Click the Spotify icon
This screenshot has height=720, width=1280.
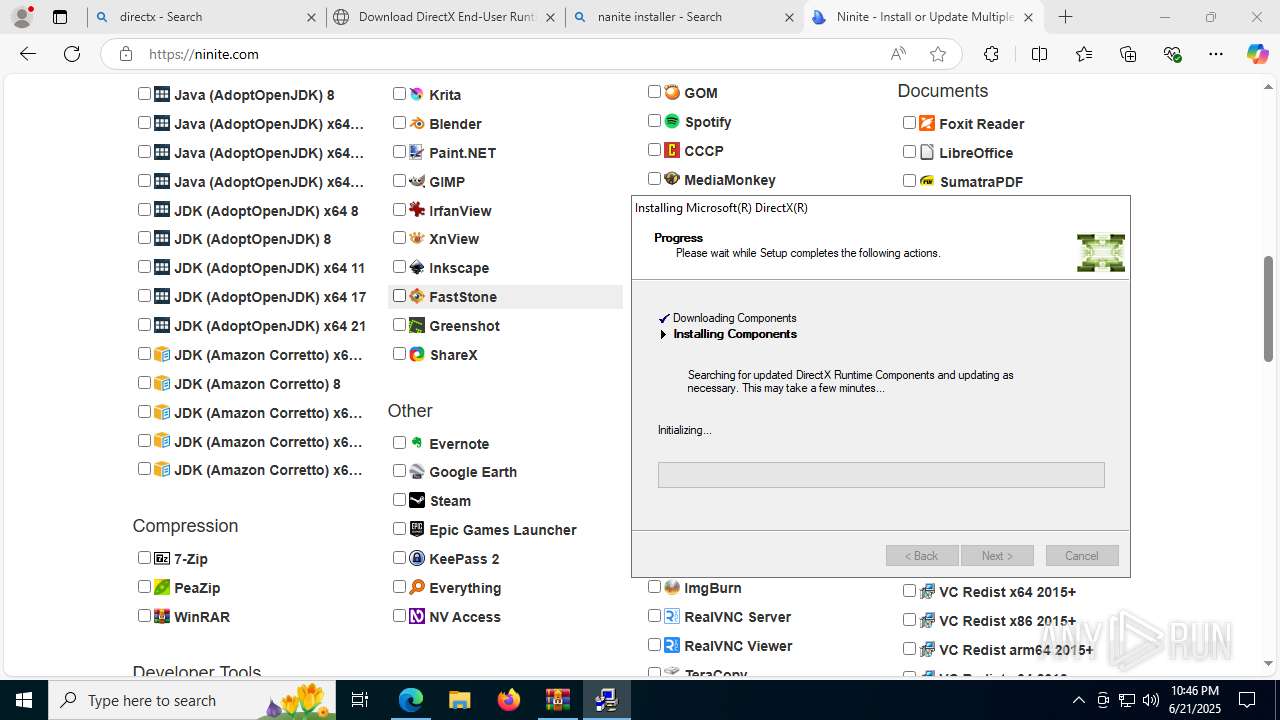coord(672,121)
